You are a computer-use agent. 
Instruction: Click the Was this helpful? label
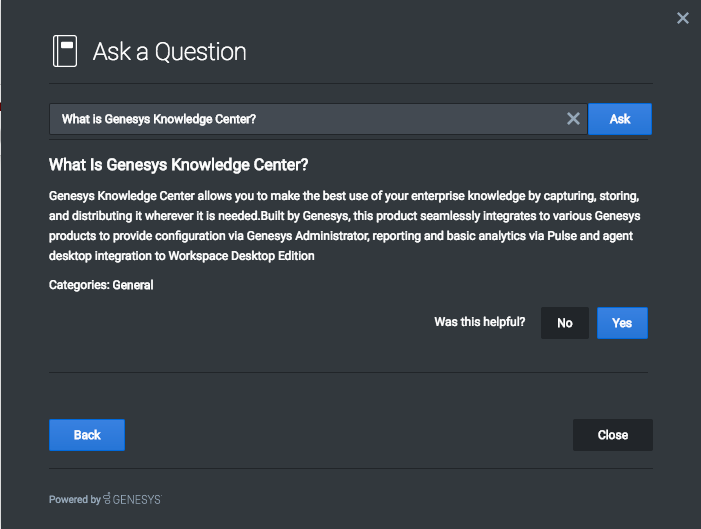[480, 322]
